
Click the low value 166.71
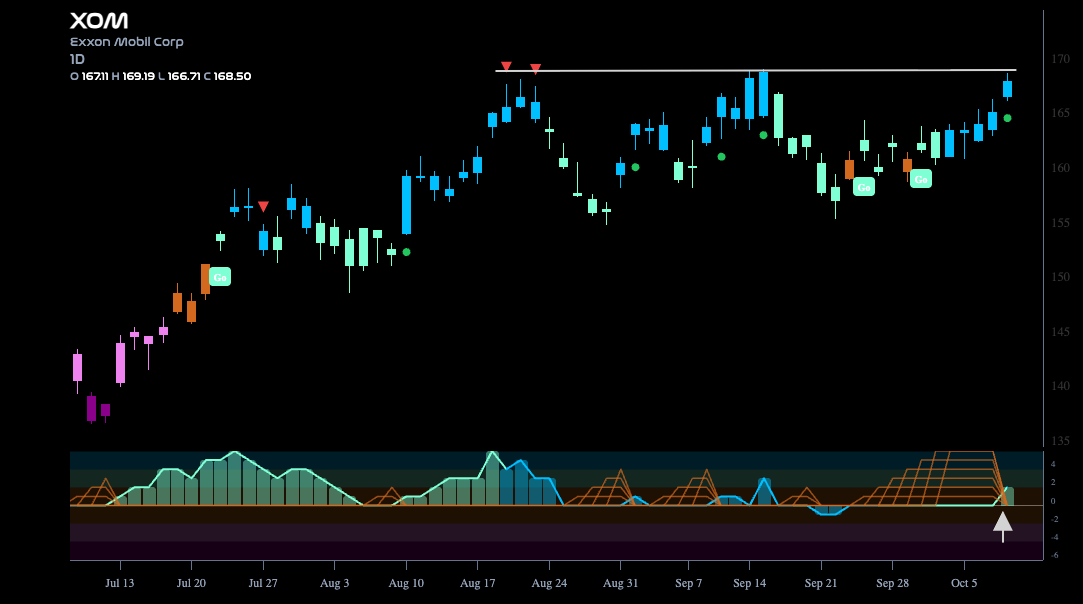pos(184,76)
